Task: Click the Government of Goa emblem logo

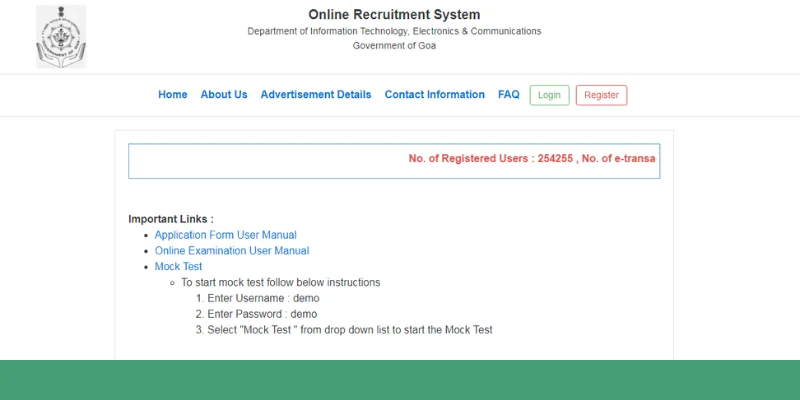Action: [x=61, y=36]
